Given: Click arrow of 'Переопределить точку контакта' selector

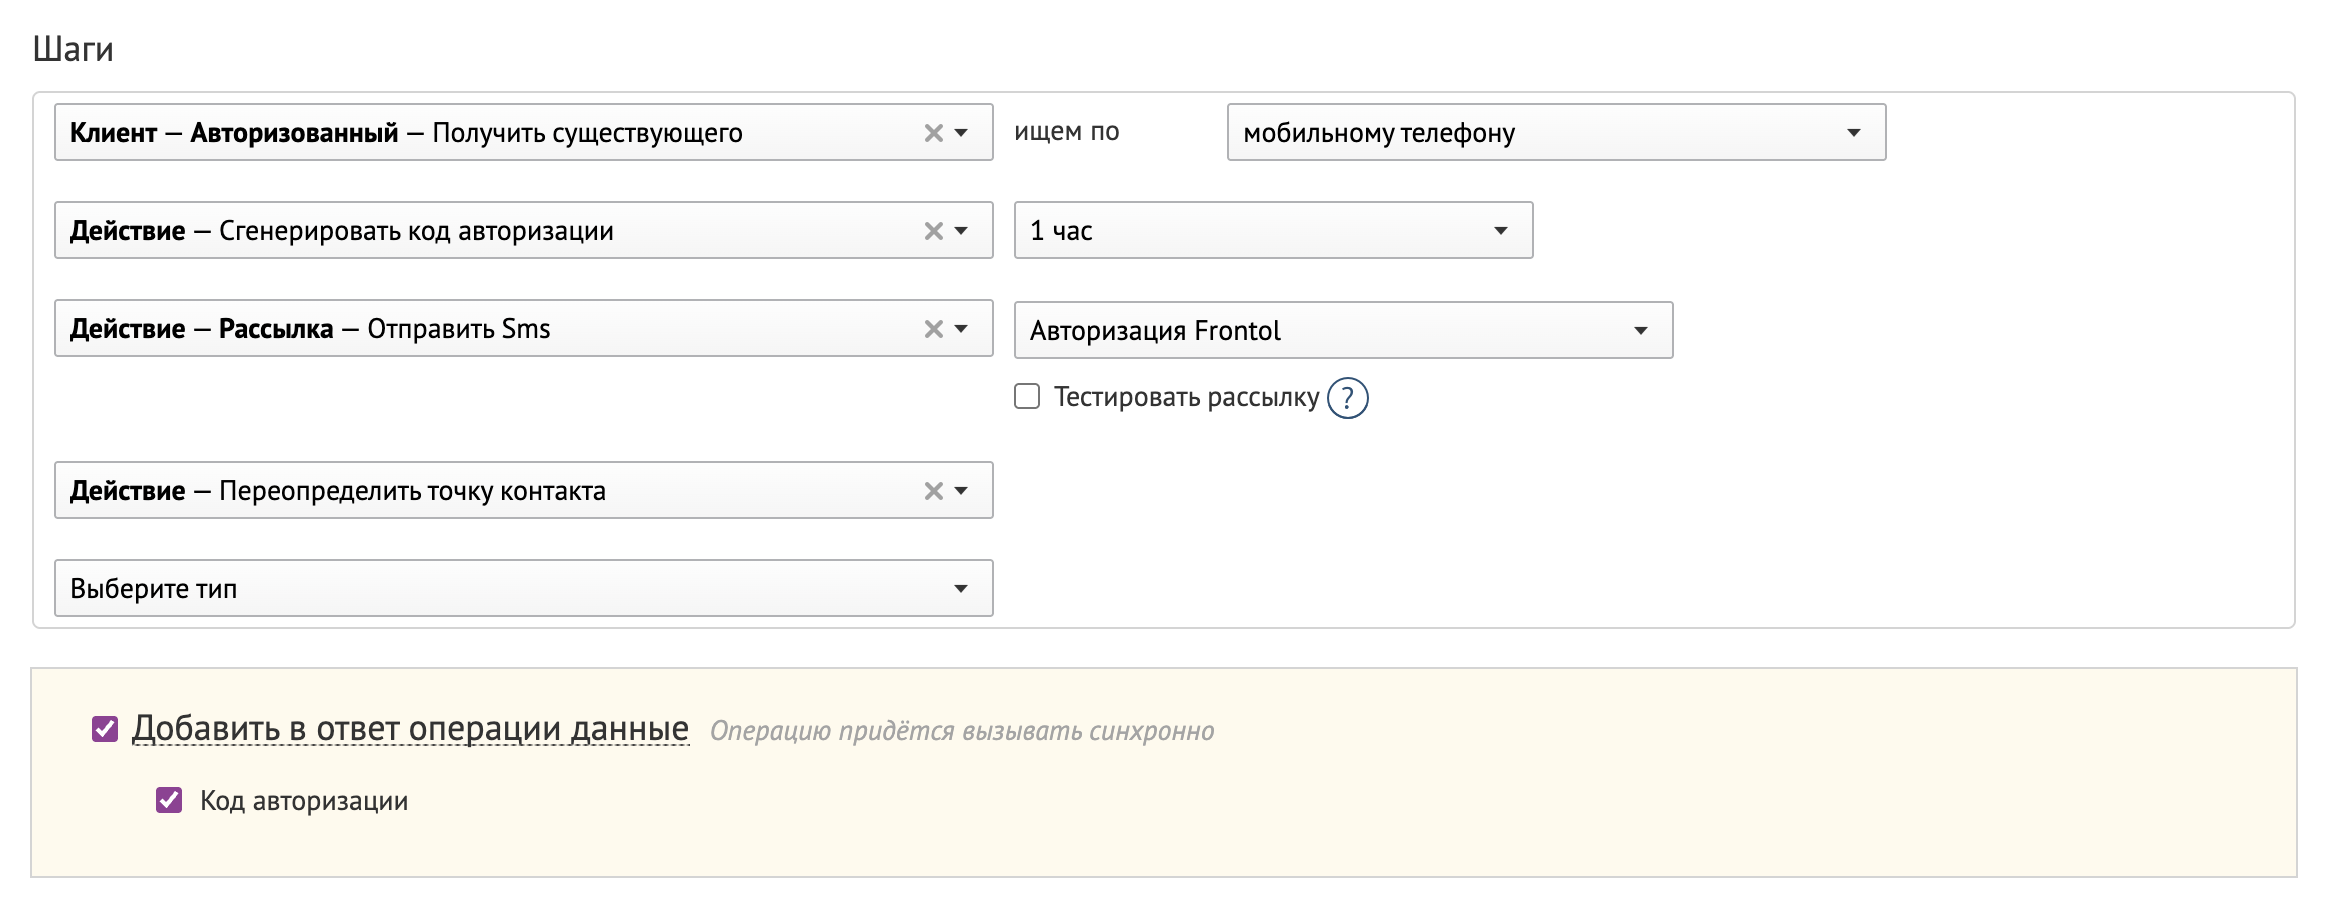Looking at the screenshot, I should 961,491.
